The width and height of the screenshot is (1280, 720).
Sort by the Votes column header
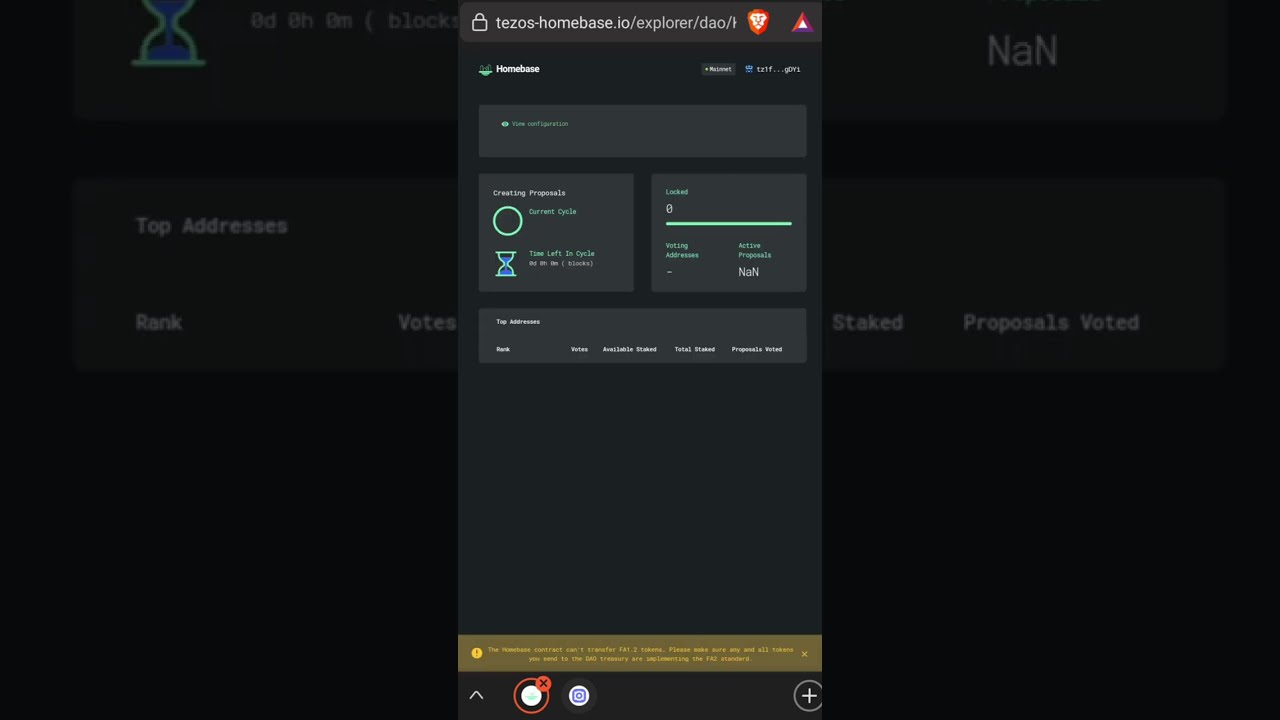point(579,349)
